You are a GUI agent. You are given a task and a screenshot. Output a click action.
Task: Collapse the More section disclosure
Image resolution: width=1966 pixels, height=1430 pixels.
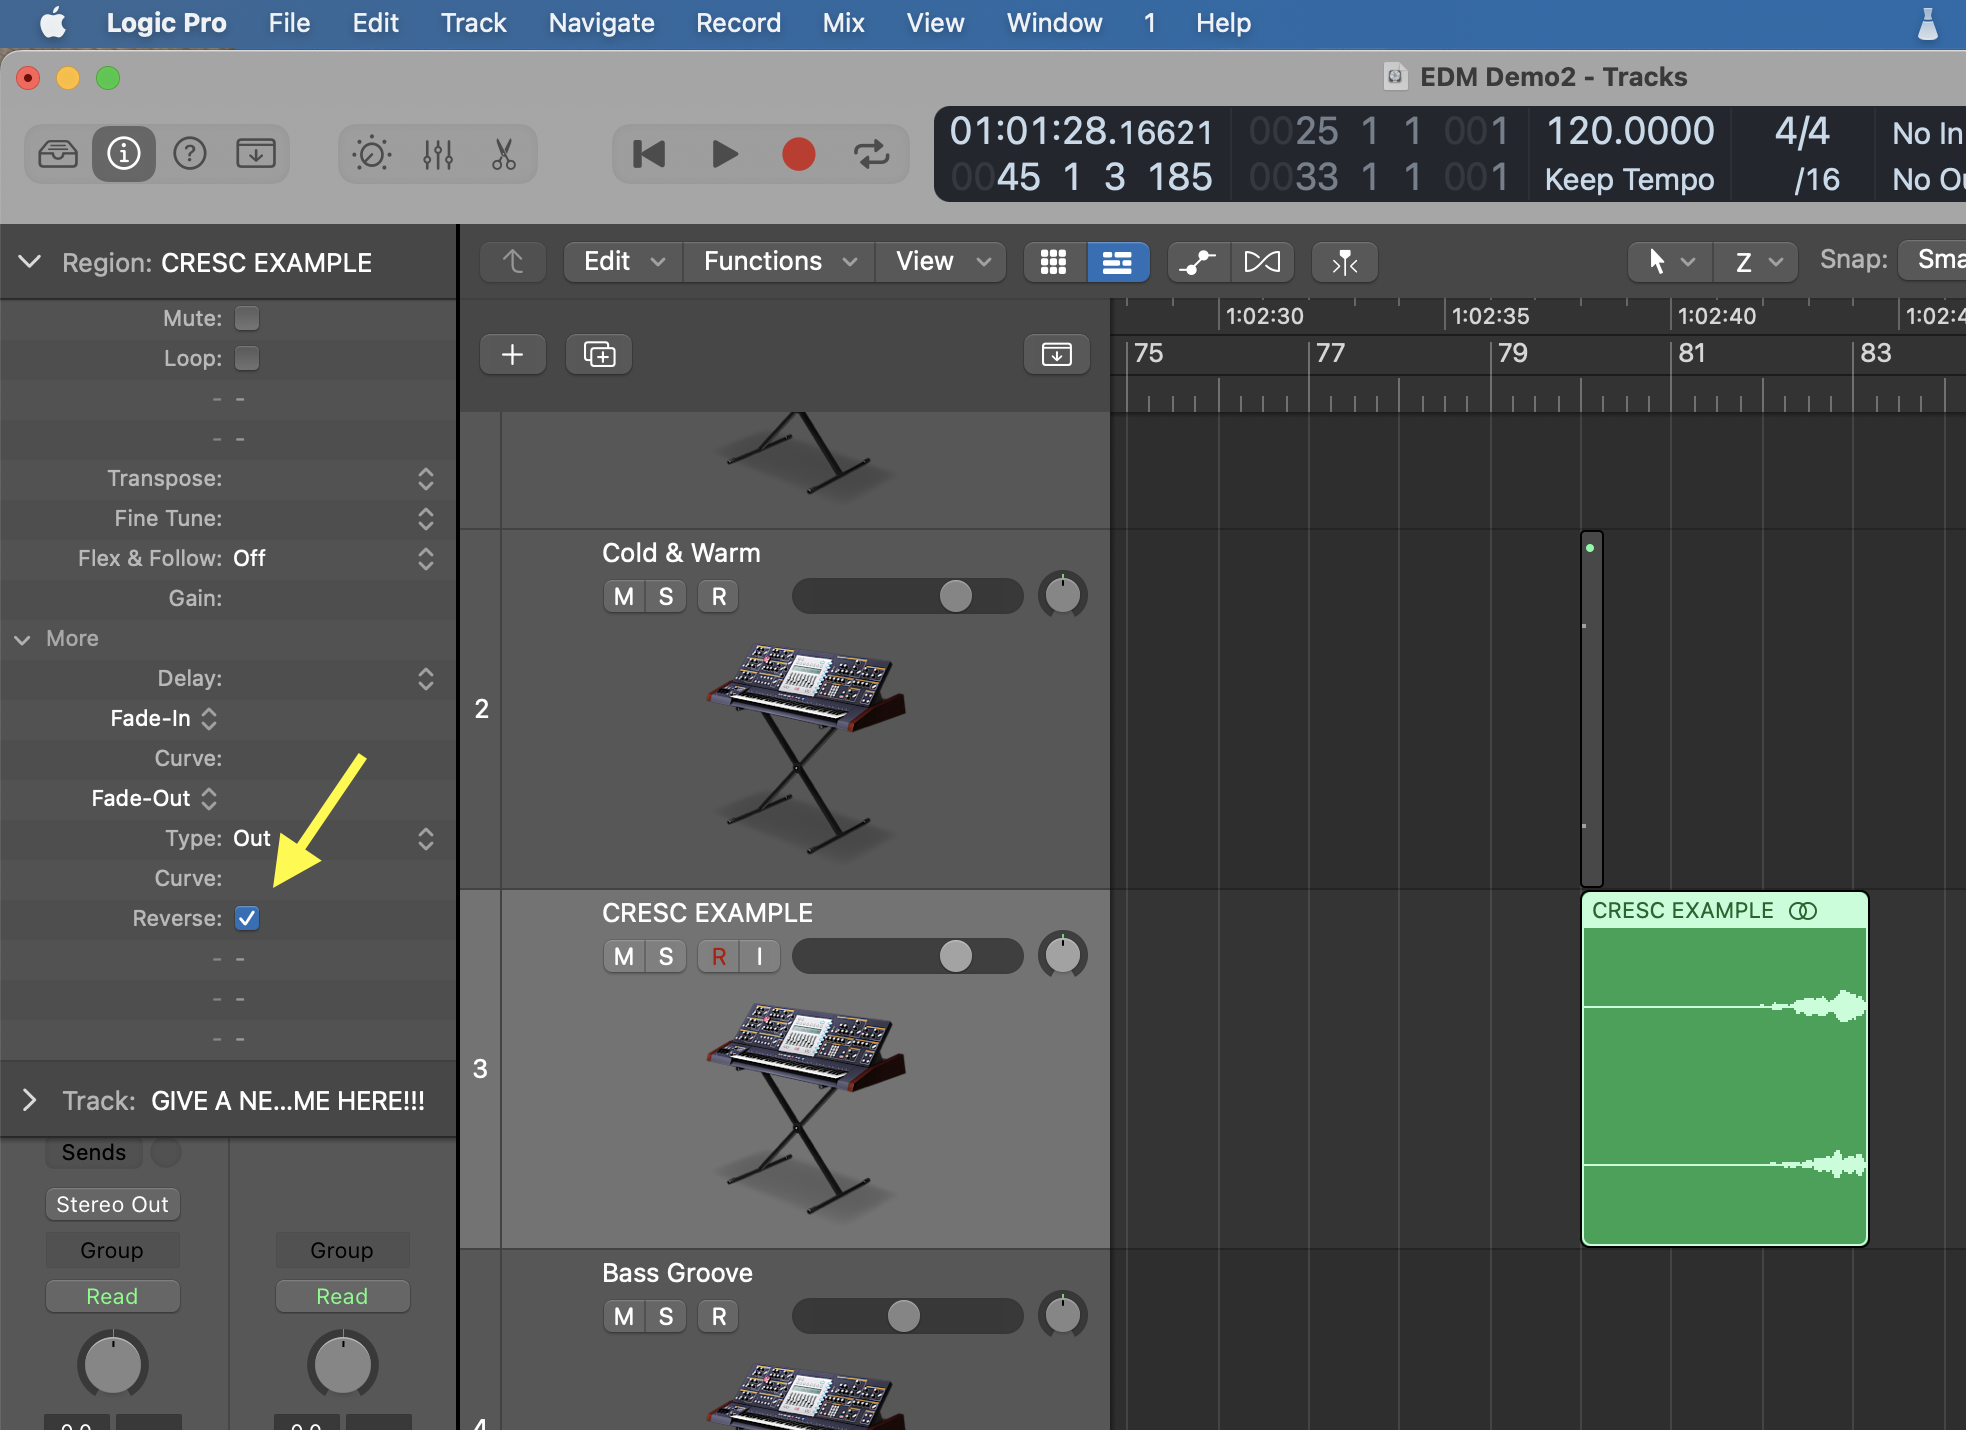pos(22,639)
